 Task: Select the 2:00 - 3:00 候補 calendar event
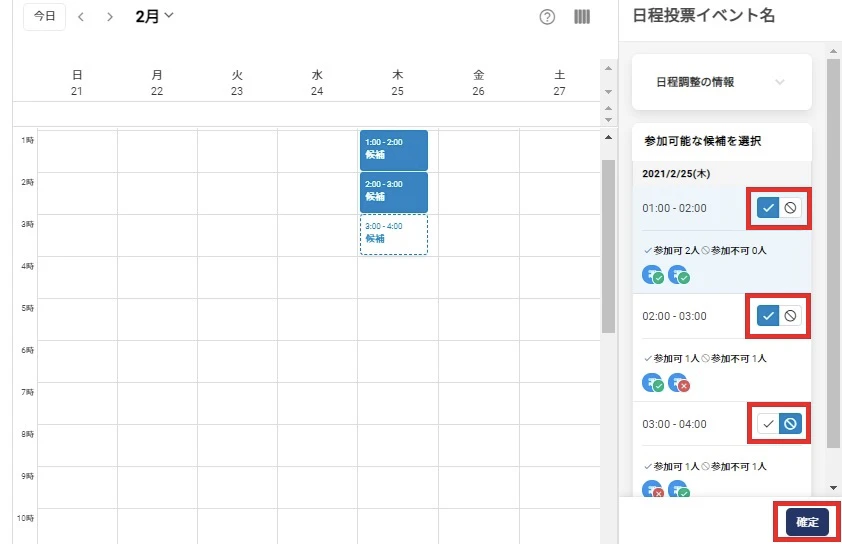pyautogui.click(x=393, y=192)
